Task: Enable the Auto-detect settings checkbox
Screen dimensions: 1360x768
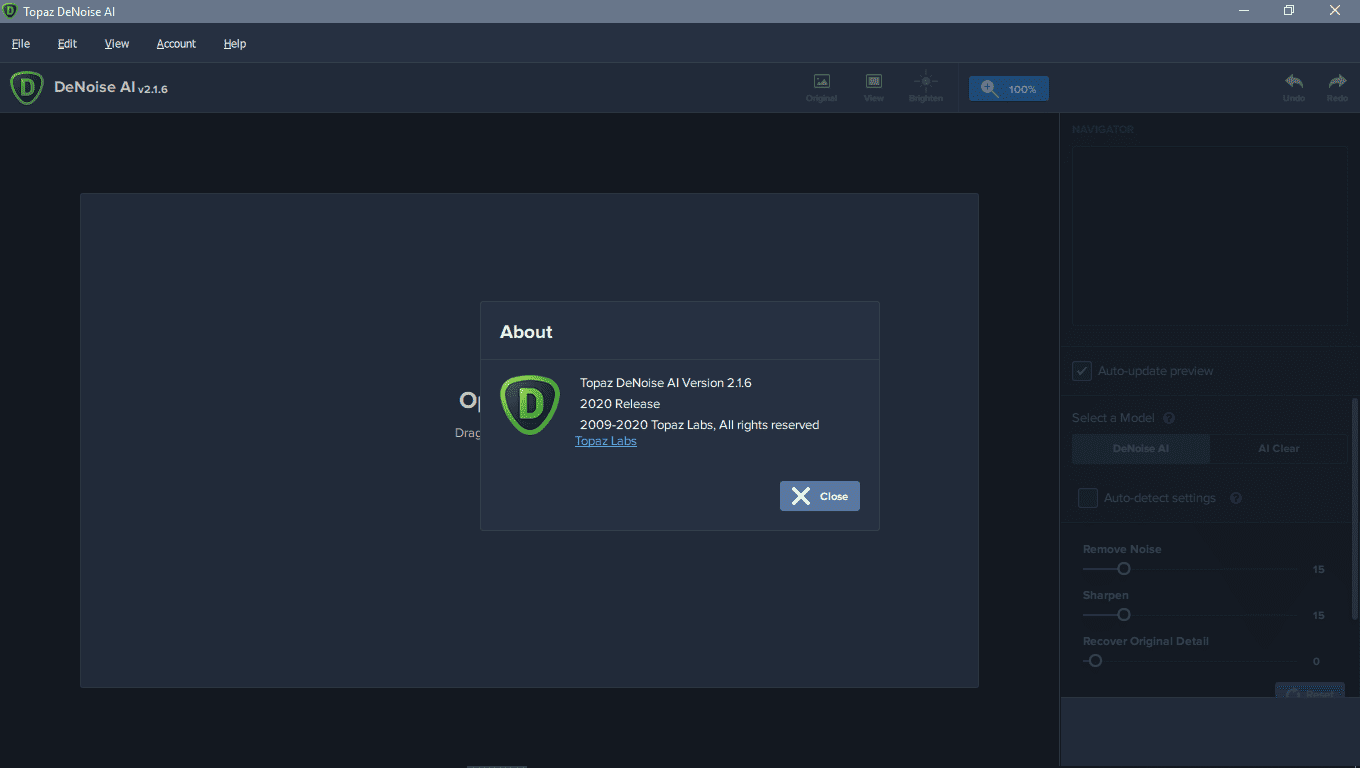Action: click(x=1088, y=498)
